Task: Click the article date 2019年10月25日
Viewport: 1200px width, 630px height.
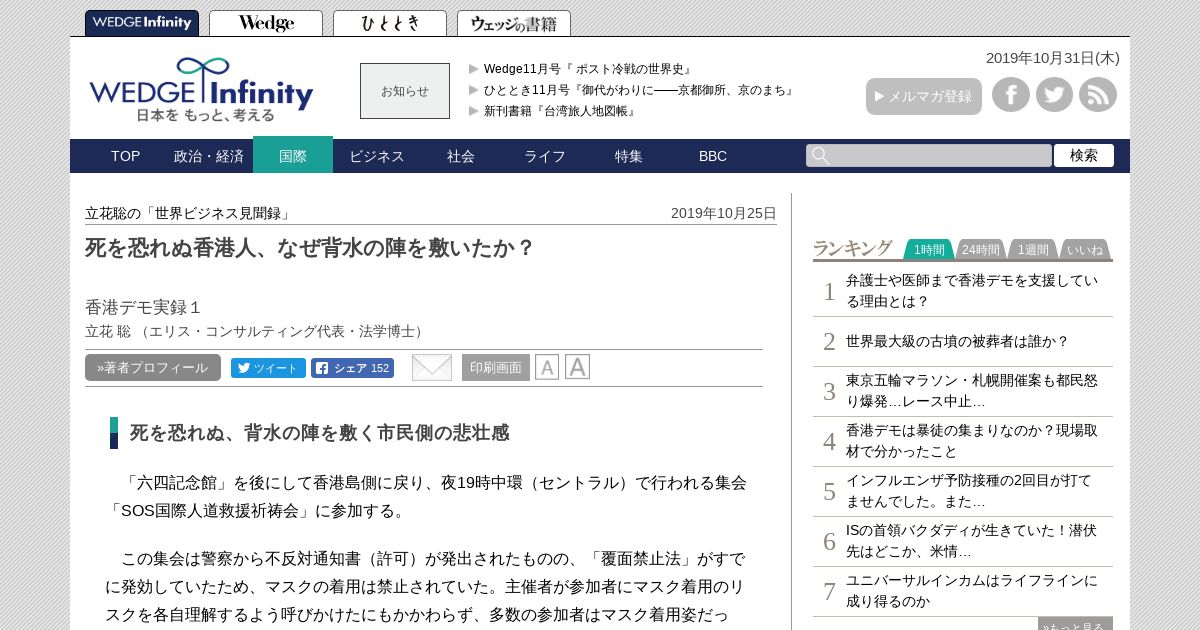Action: tap(724, 213)
